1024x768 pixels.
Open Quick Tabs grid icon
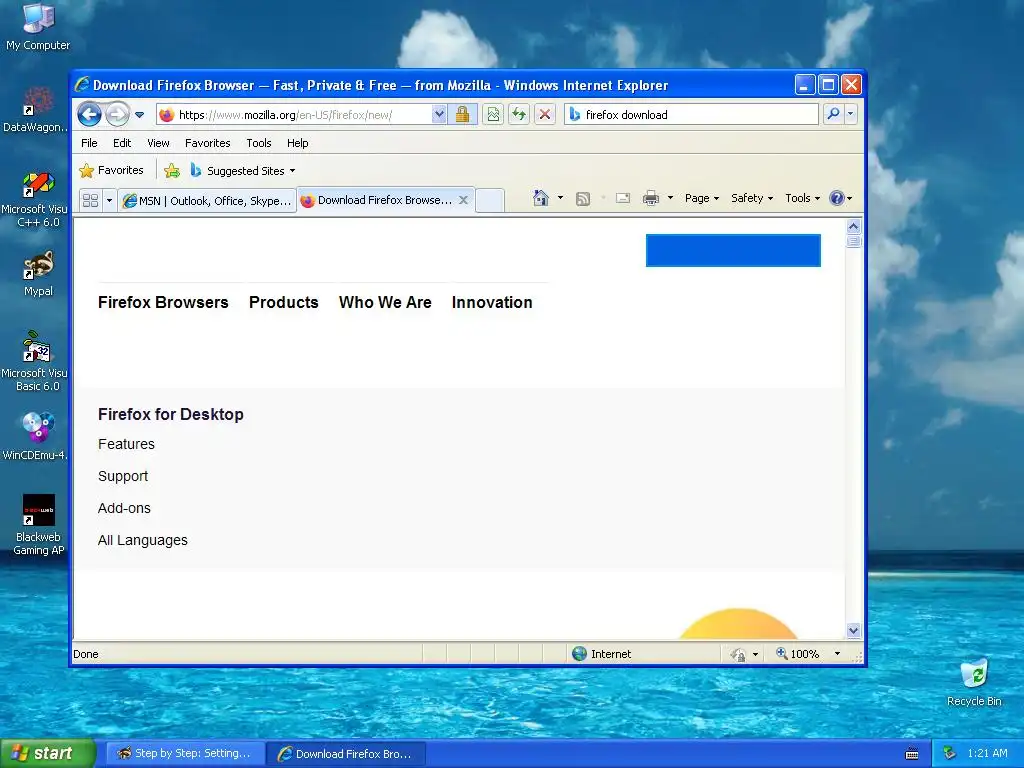(x=91, y=200)
